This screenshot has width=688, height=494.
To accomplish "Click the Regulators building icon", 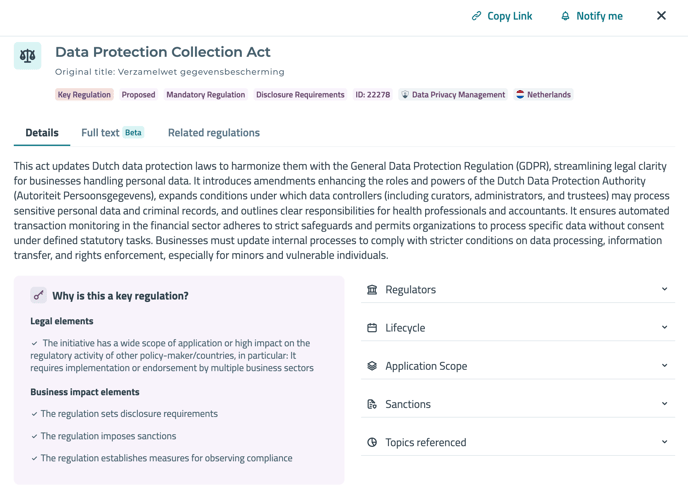I will [372, 290].
